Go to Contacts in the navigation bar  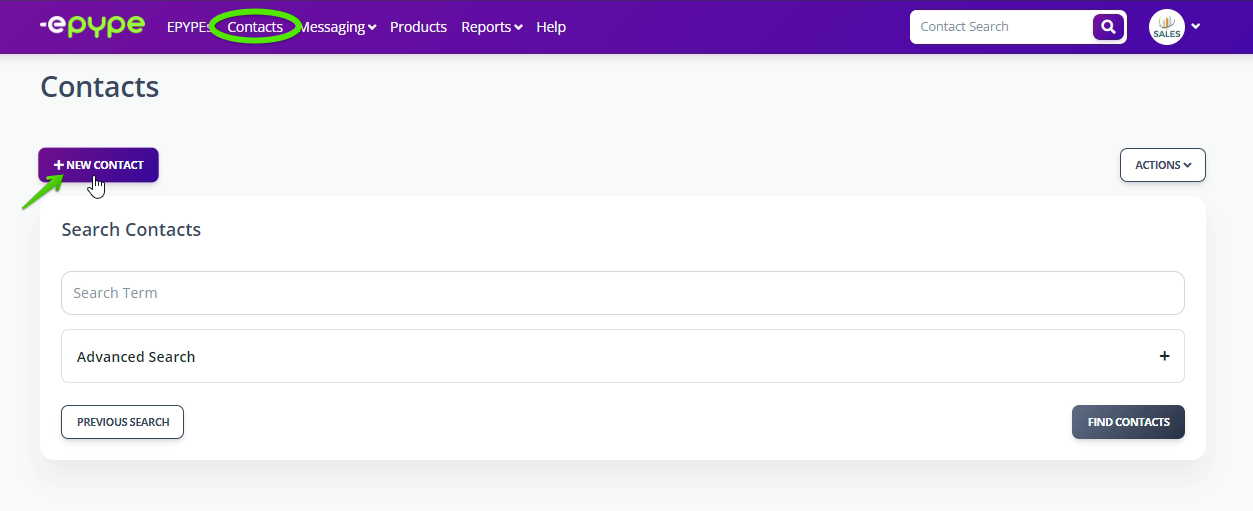click(x=255, y=27)
